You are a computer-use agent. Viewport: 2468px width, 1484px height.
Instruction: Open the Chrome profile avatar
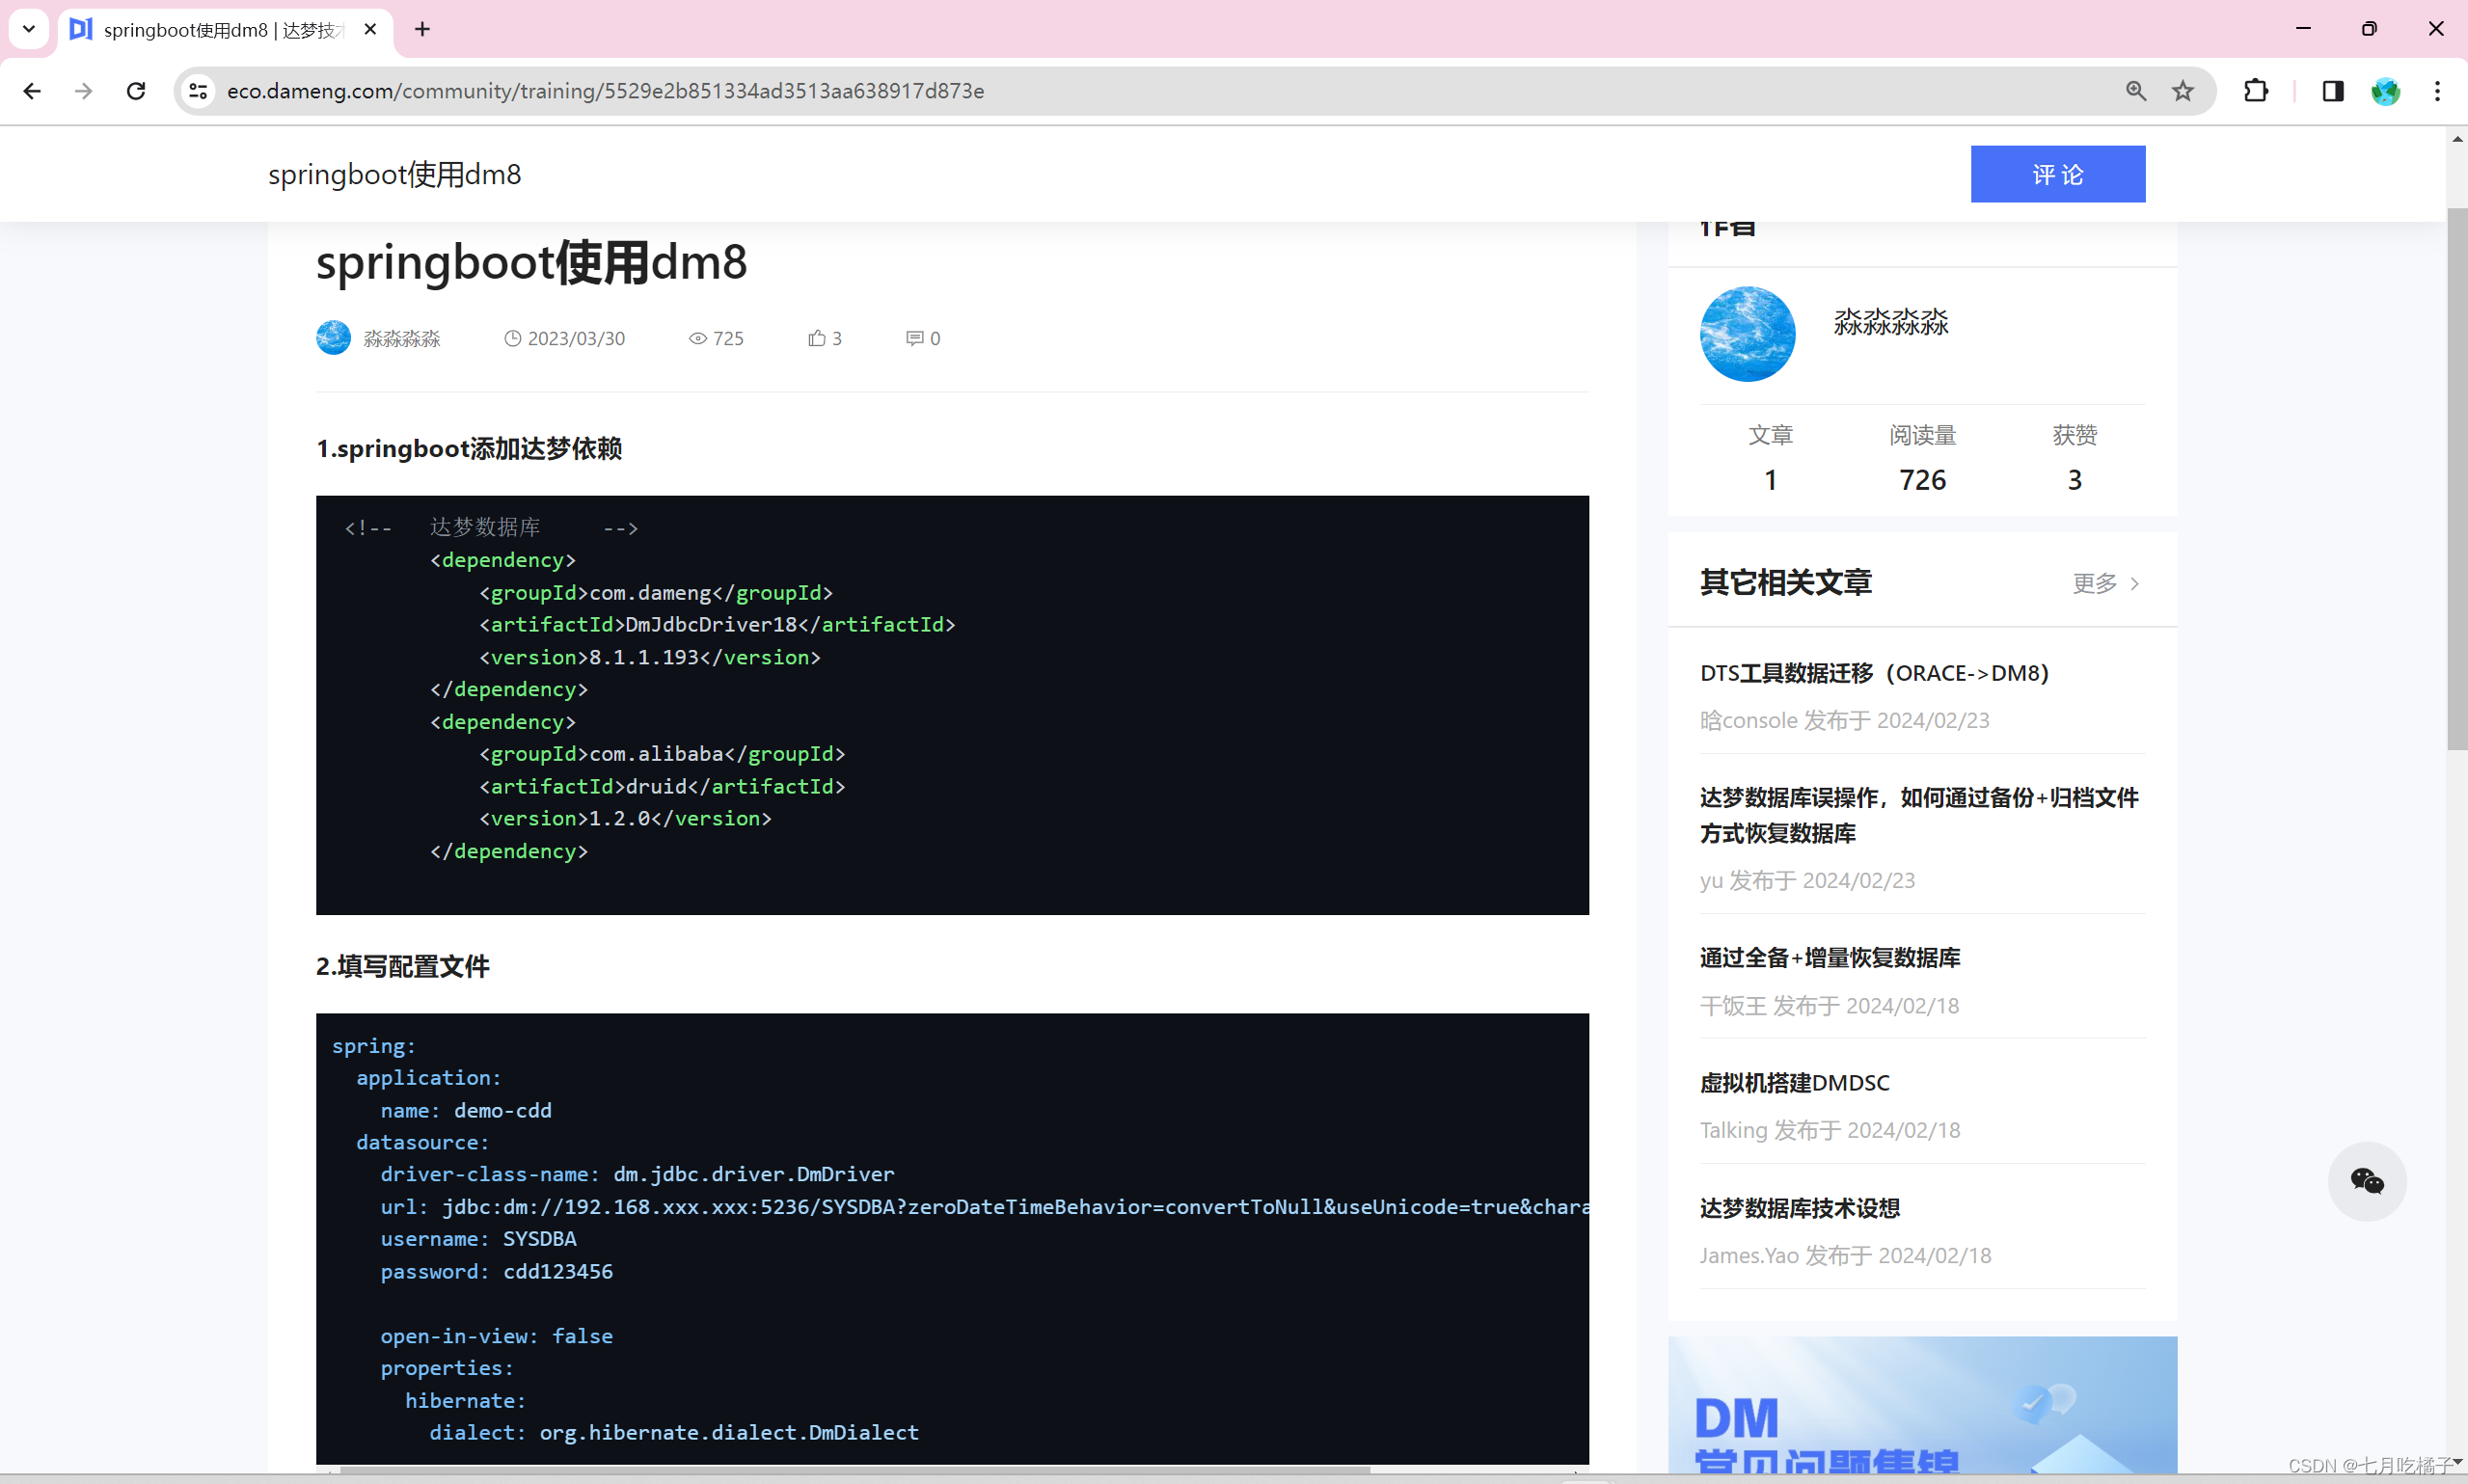click(x=2386, y=91)
